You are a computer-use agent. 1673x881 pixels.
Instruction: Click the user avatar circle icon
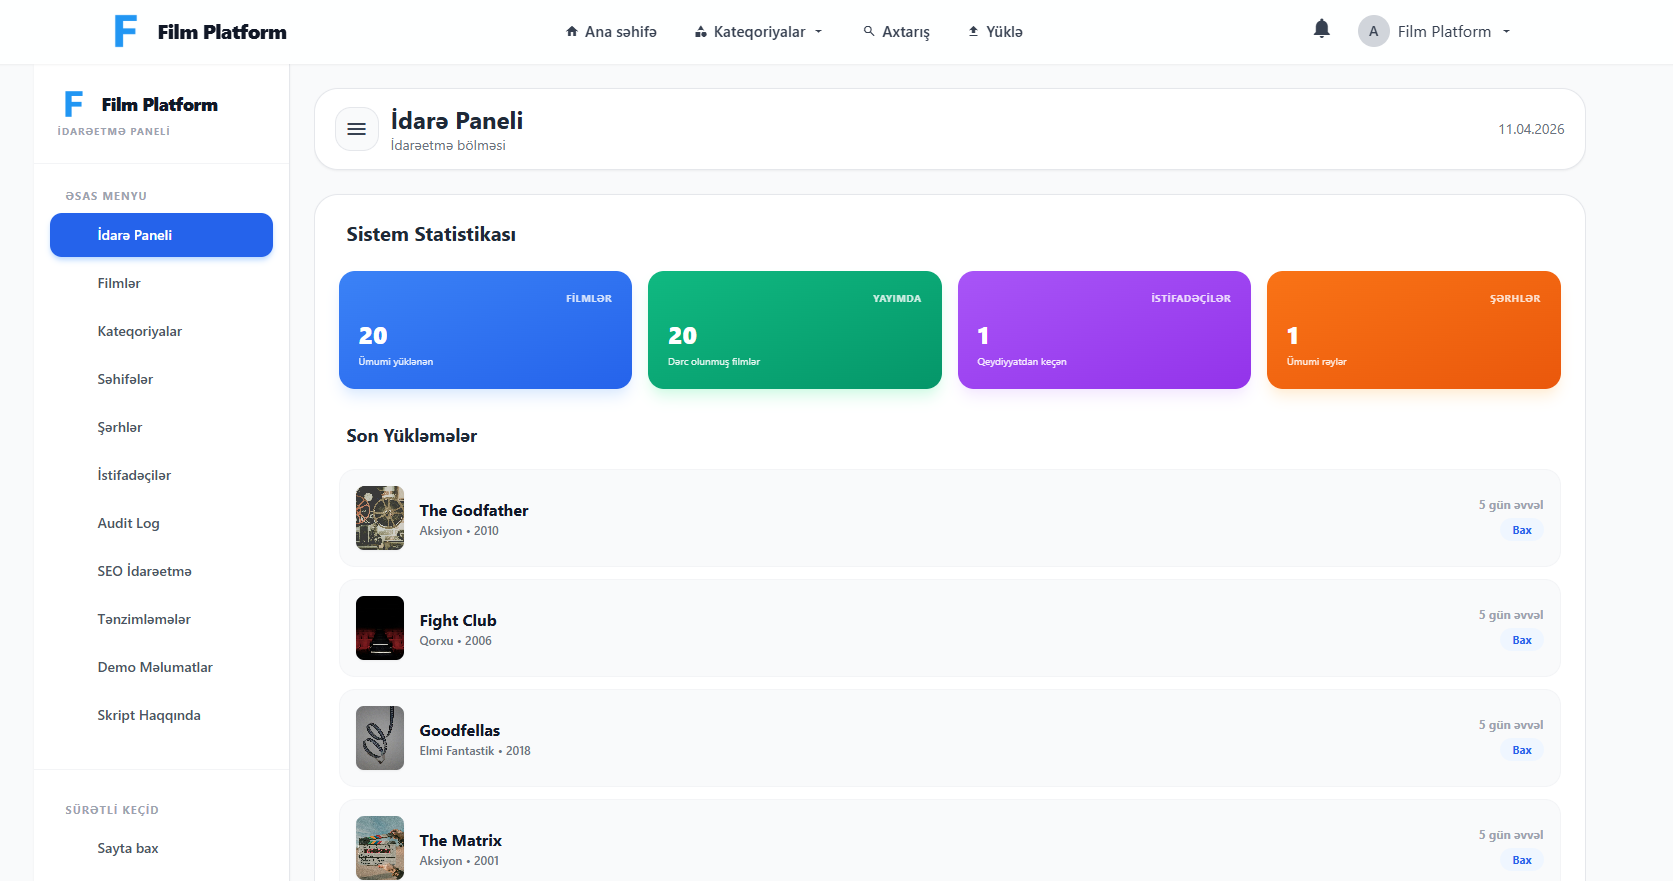point(1373,31)
